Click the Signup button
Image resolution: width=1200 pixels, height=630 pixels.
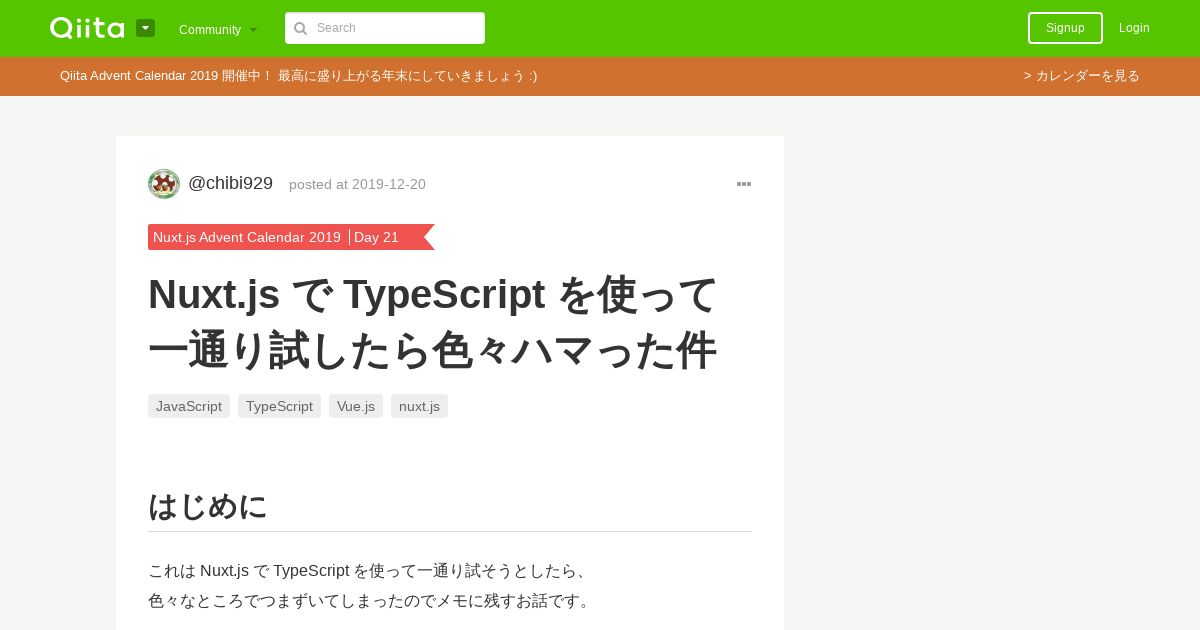[1065, 28]
